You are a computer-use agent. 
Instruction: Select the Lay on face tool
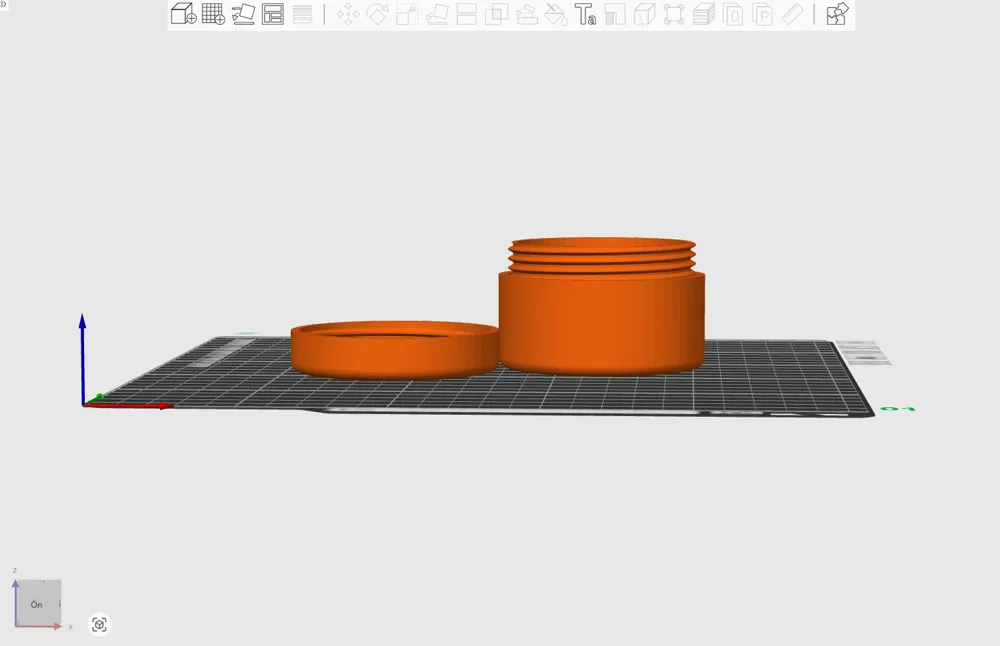point(437,14)
